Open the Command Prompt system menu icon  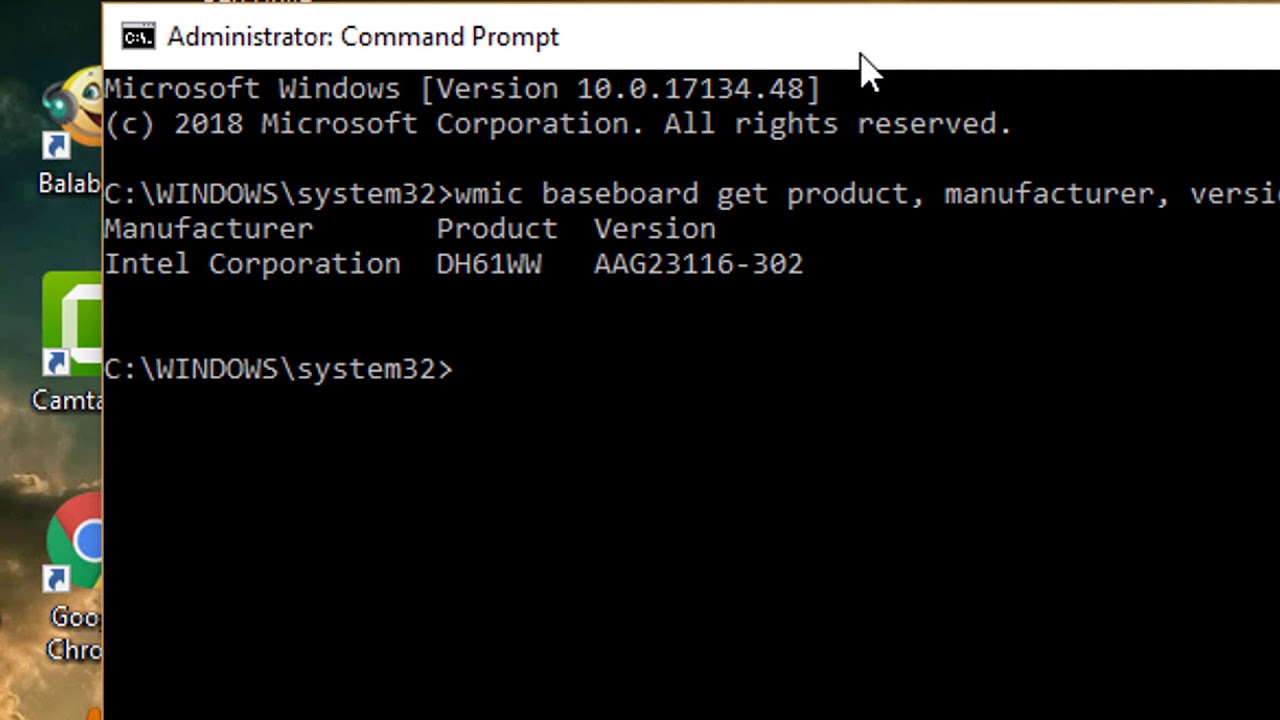(138, 37)
